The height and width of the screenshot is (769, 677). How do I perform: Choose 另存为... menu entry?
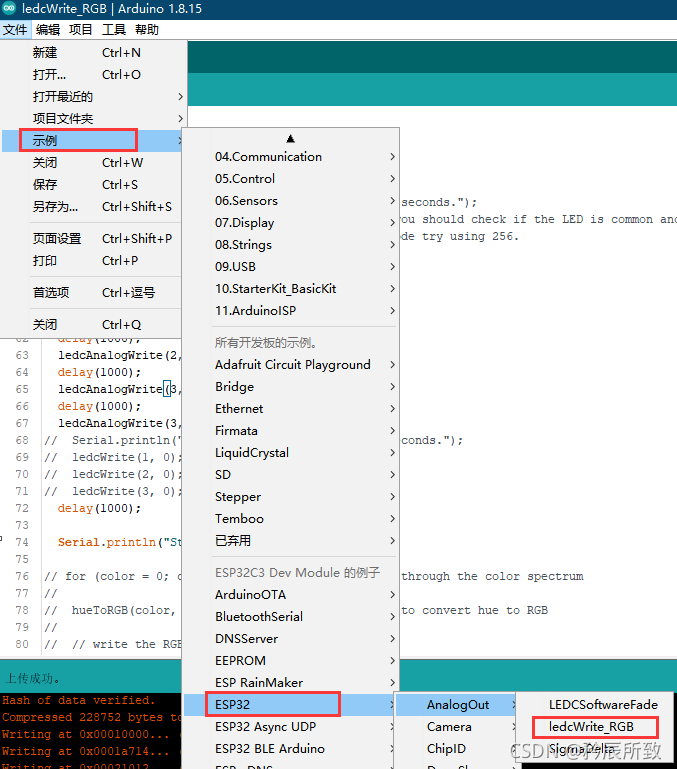[93, 207]
